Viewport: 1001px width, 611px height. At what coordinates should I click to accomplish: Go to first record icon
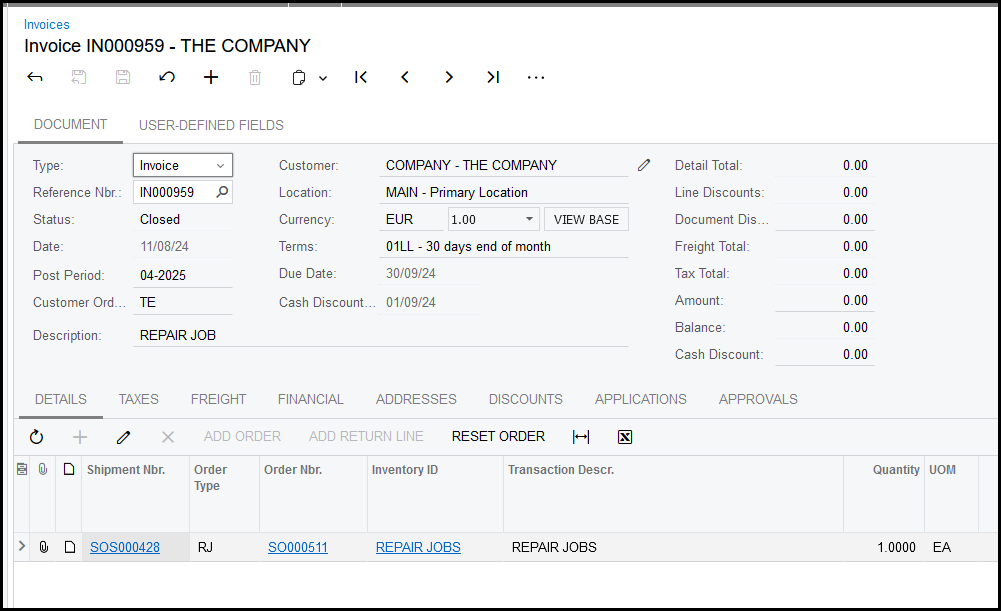click(361, 77)
